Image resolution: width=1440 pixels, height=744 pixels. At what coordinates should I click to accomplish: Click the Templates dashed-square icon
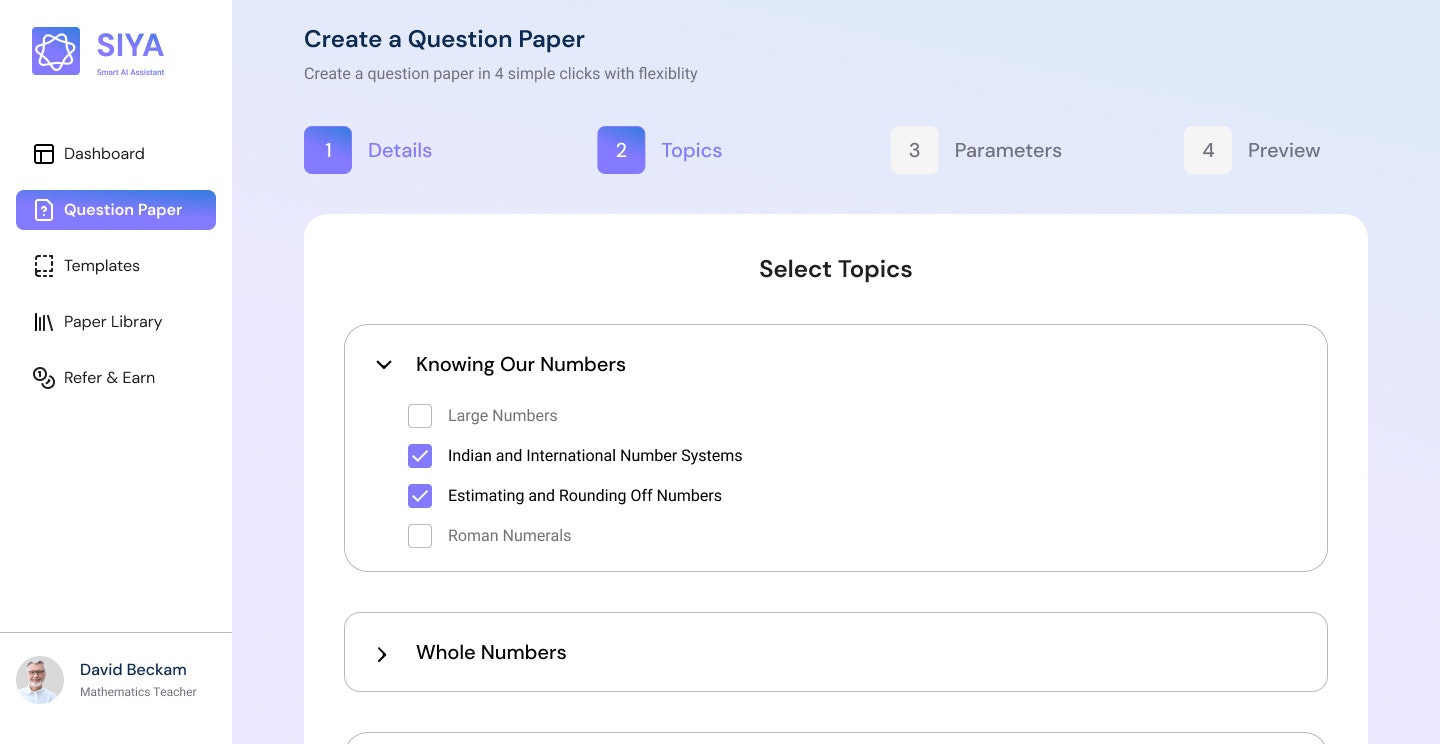click(44, 266)
